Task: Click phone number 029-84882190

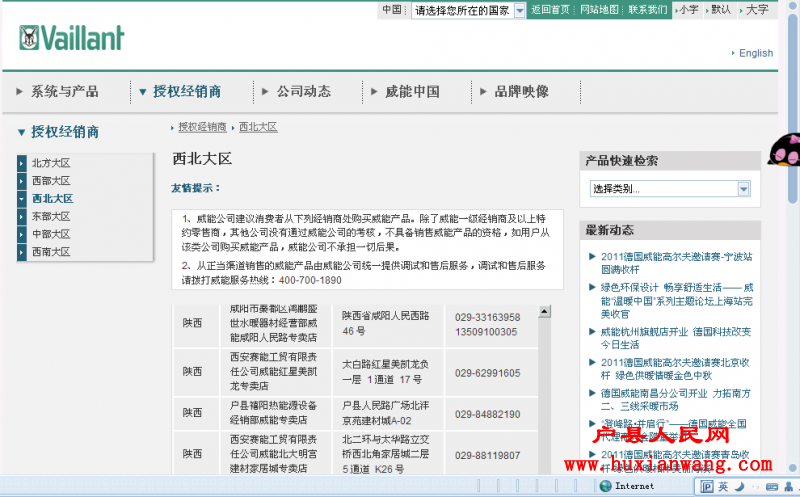Action: pyautogui.click(x=487, y=414)
